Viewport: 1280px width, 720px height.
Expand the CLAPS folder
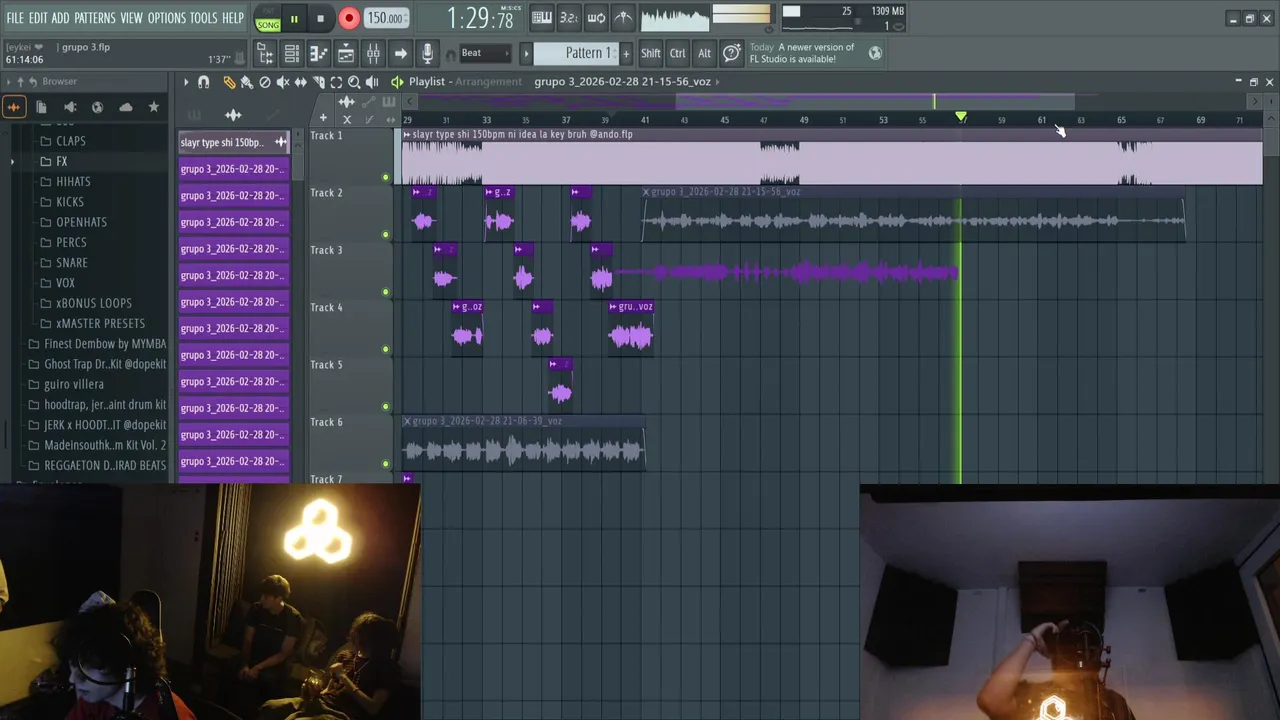(70, 141)
